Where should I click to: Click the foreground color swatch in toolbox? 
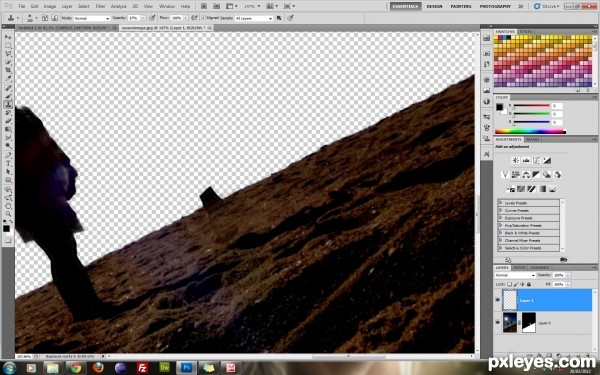(x=6, y=229)
